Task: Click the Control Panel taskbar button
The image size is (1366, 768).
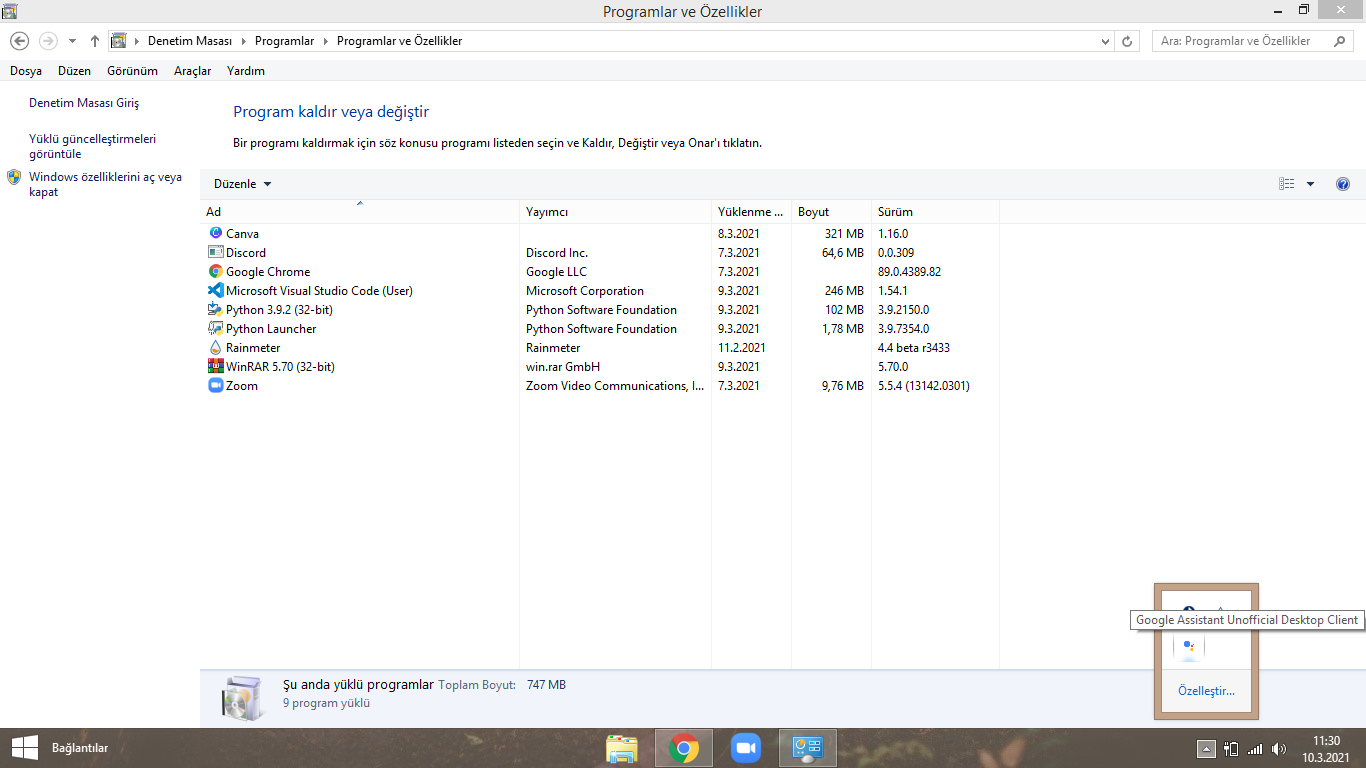Action: coord(807,748)
